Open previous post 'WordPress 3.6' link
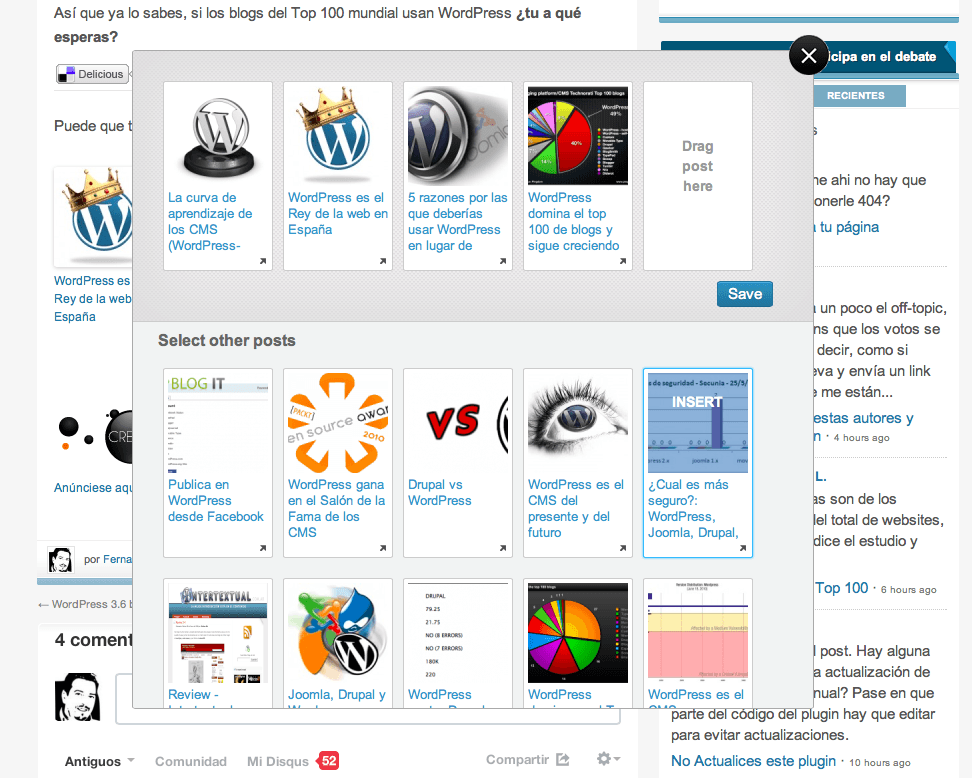 pyautogui.click(x=85, y=604)
